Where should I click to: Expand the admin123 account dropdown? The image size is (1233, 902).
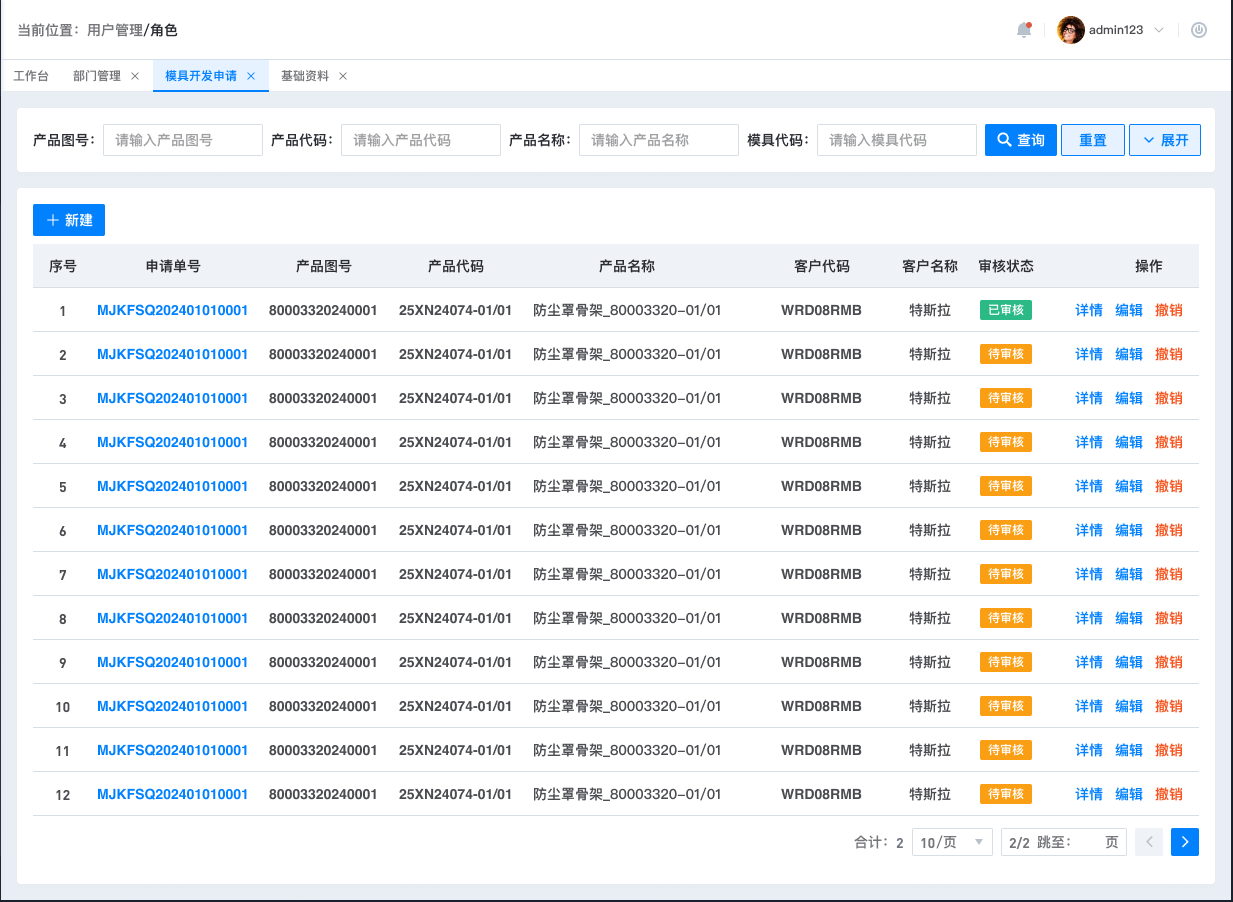pos(1159,30)
